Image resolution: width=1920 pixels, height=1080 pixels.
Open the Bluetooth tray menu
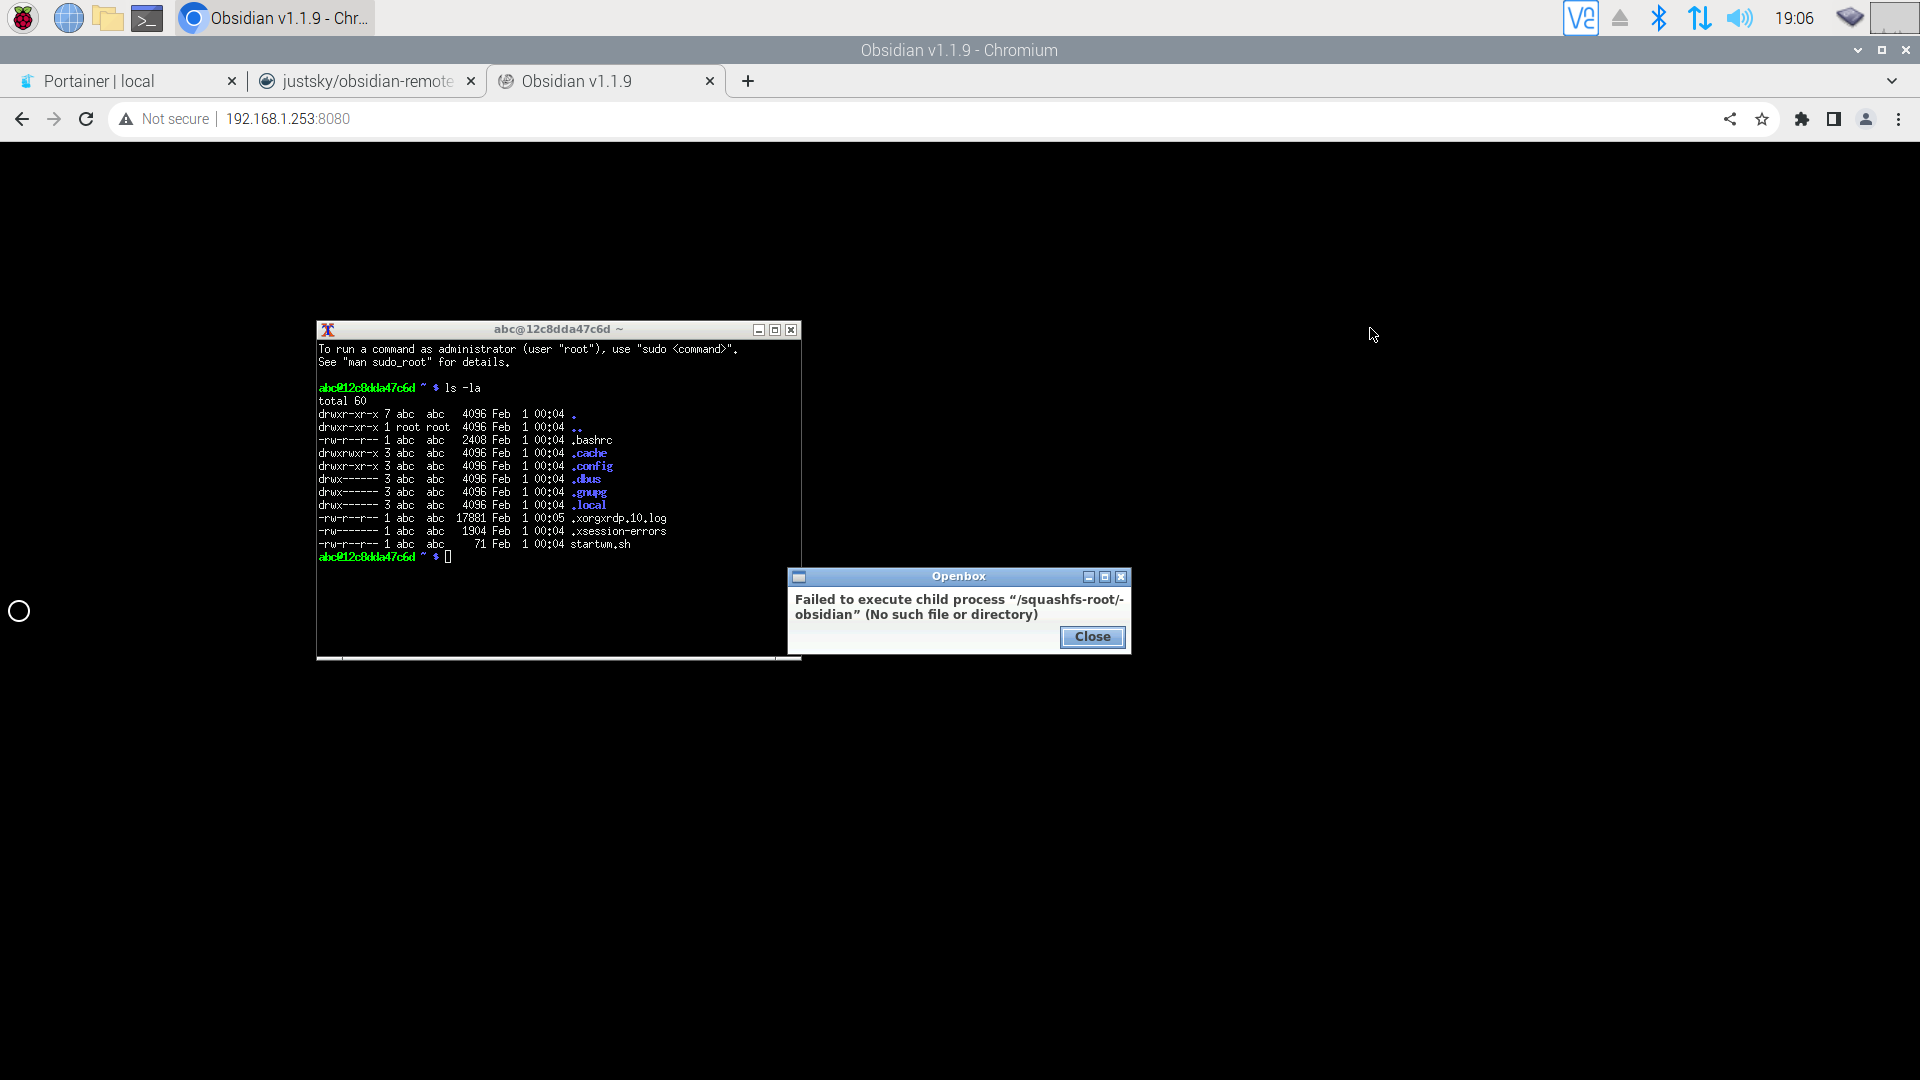click(1659, 18)
